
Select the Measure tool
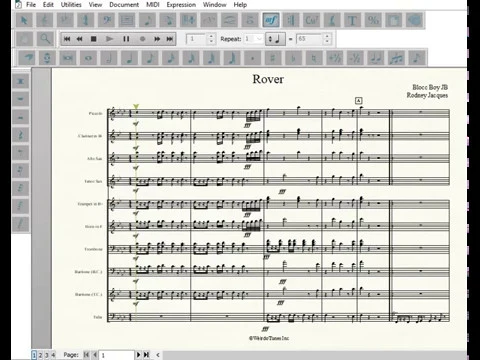coord(127,20)
